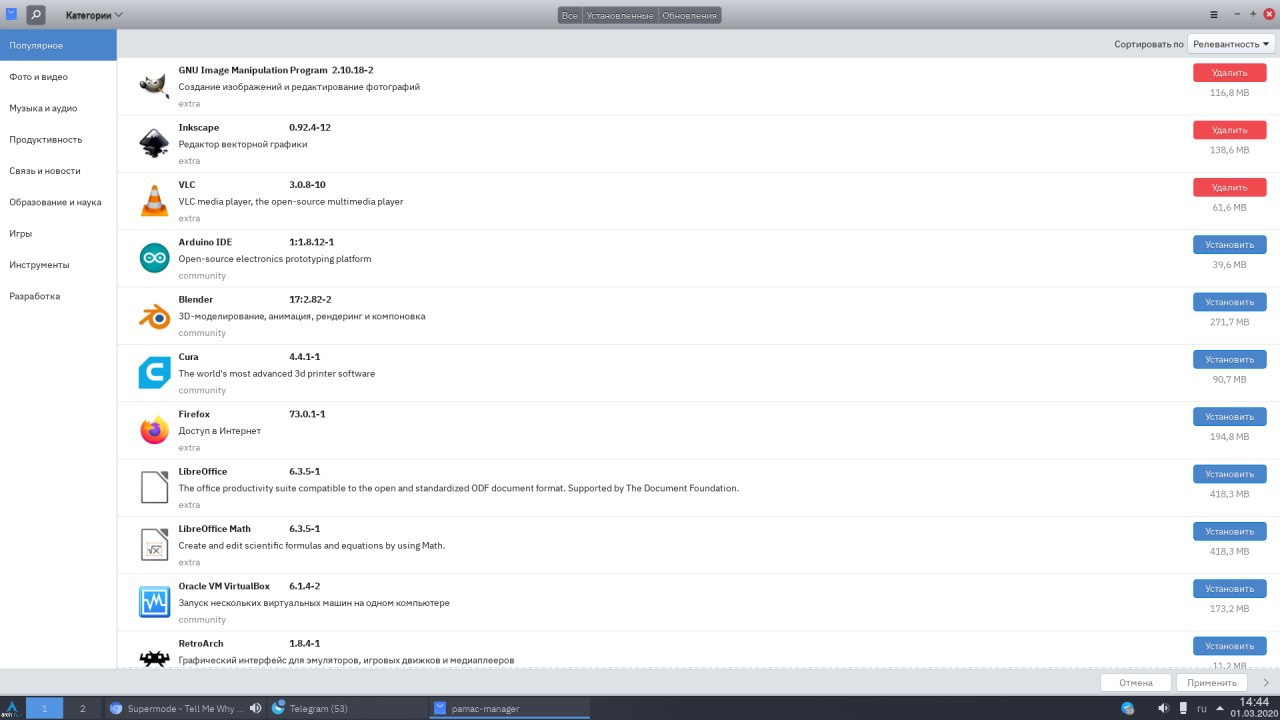Switch to workspace 1 in taskbar
Screen dimensions: 1280x720
44,709
